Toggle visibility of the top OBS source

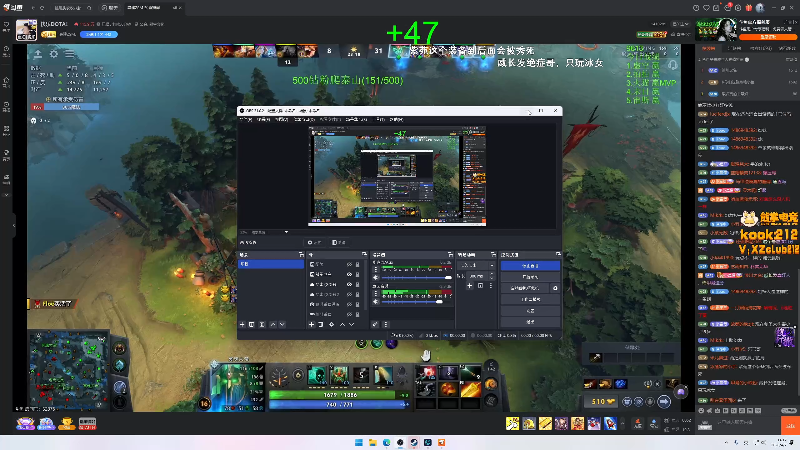coord(349,264)
